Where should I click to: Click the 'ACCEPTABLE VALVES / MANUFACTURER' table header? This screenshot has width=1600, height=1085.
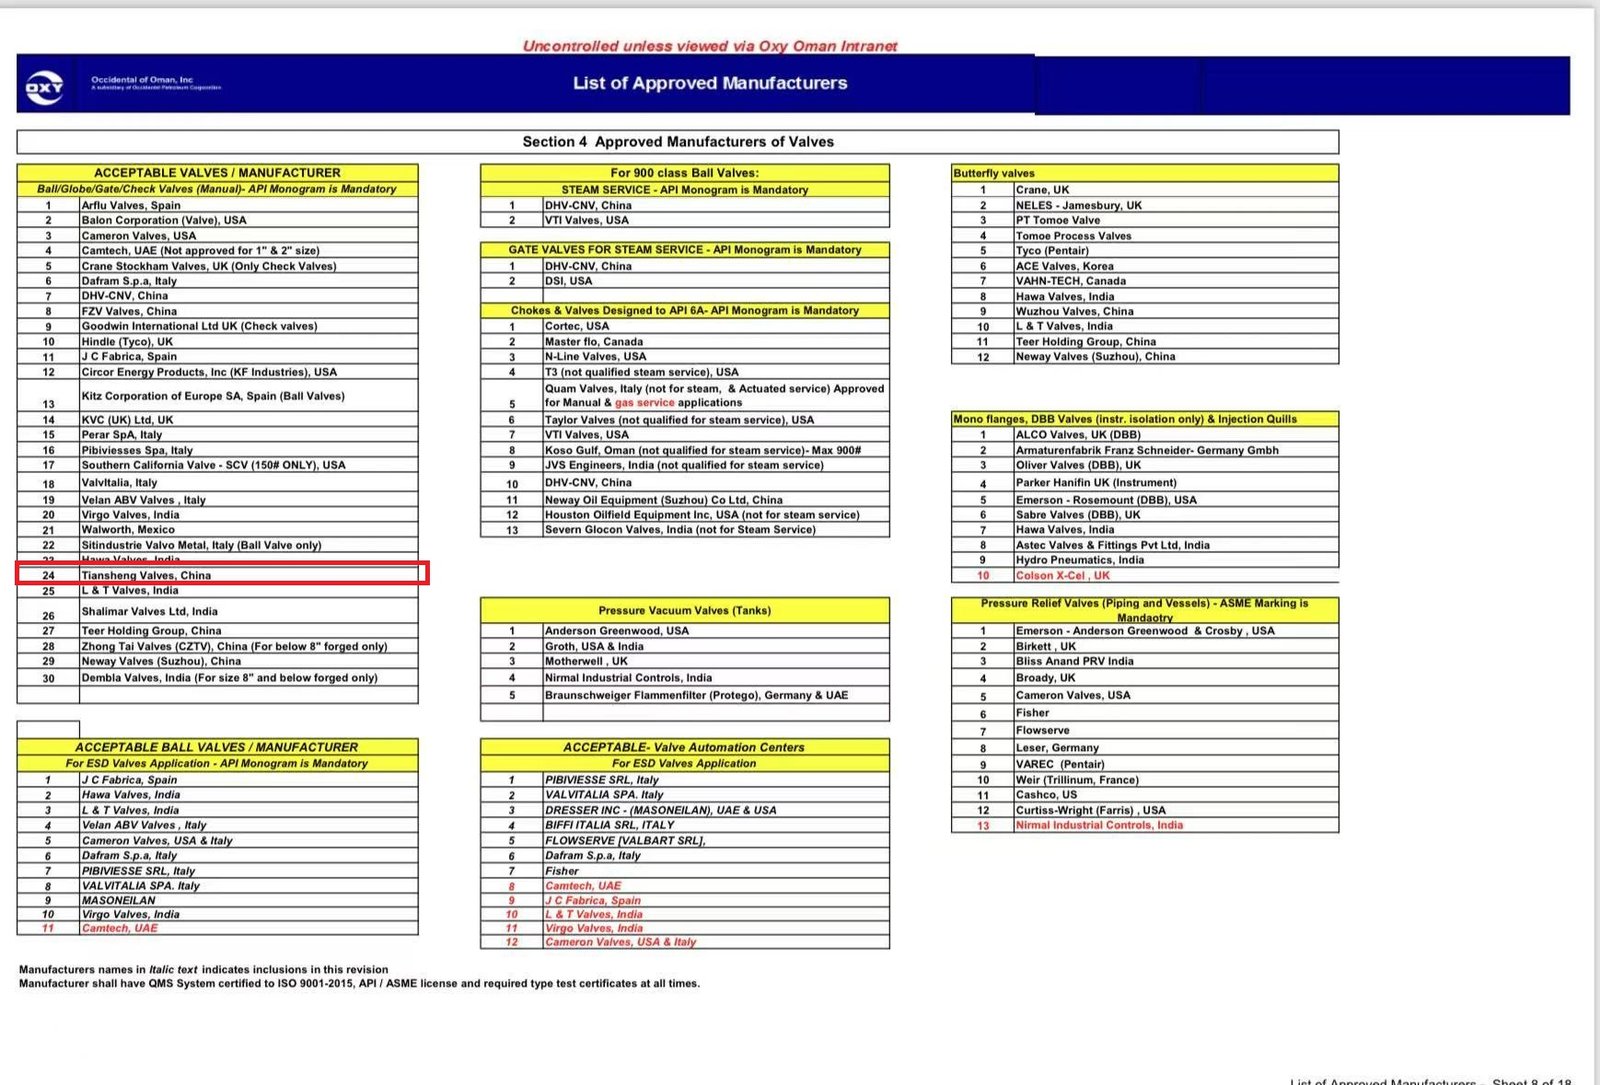tap(217, 173)
